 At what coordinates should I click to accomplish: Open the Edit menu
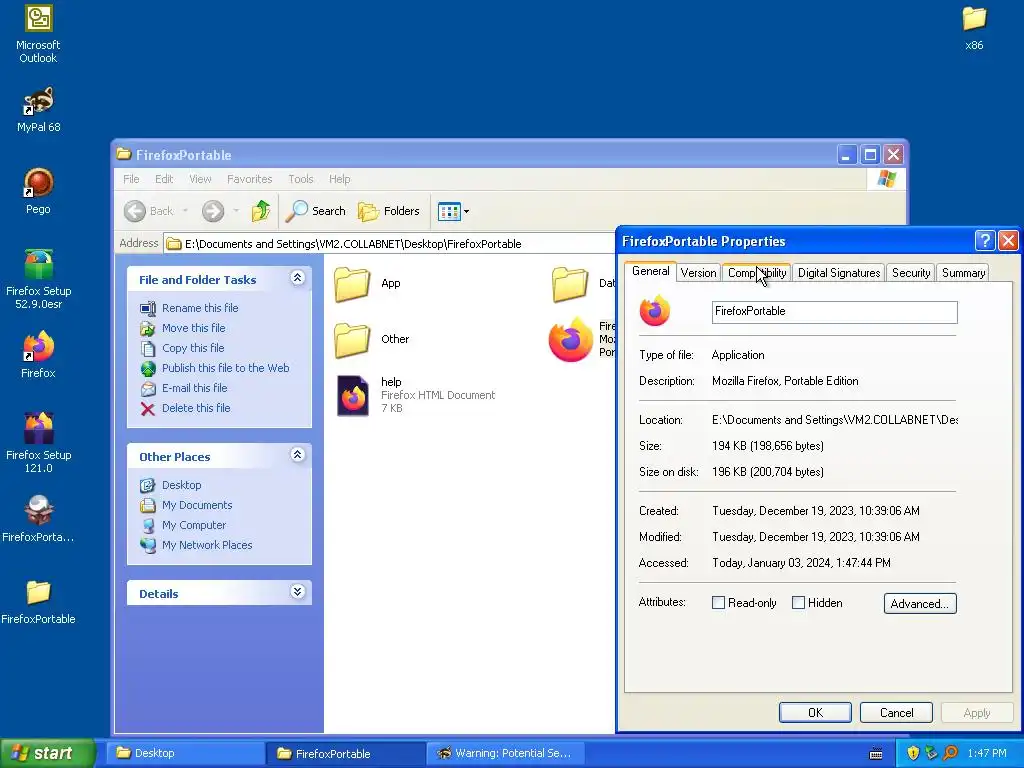164,179
